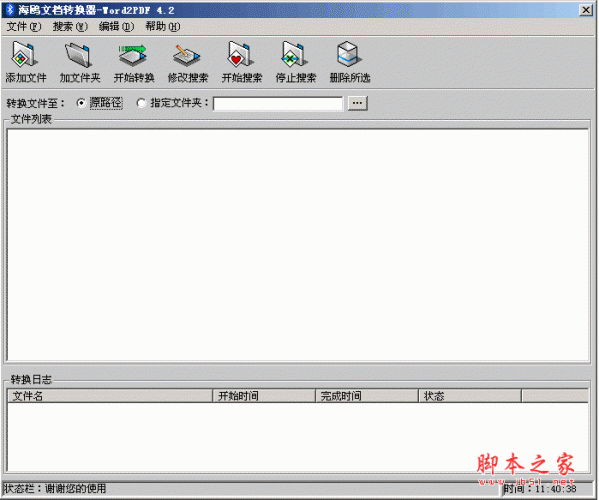Click the 停止搜索 (stop search) icon
This screenshot has width=599, height=500.
(296, 61)
